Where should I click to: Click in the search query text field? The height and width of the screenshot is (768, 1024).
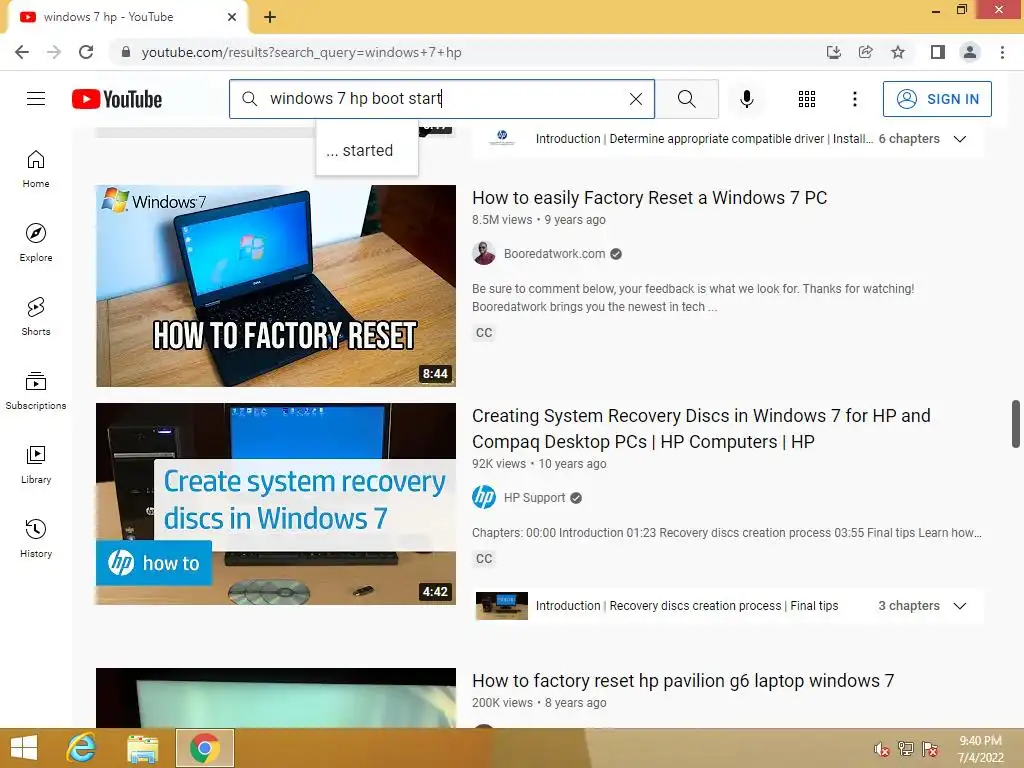click(444, 99)
